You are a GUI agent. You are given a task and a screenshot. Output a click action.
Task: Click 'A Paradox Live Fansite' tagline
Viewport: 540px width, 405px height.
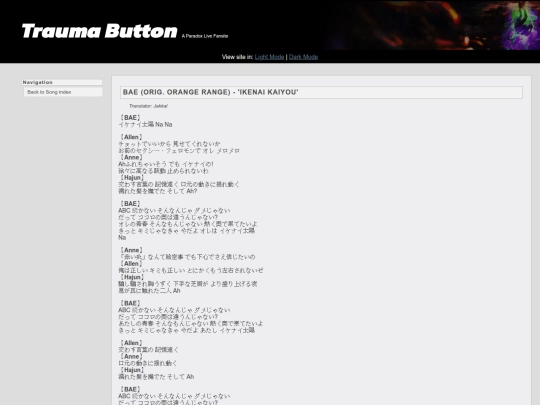[205, 36]
